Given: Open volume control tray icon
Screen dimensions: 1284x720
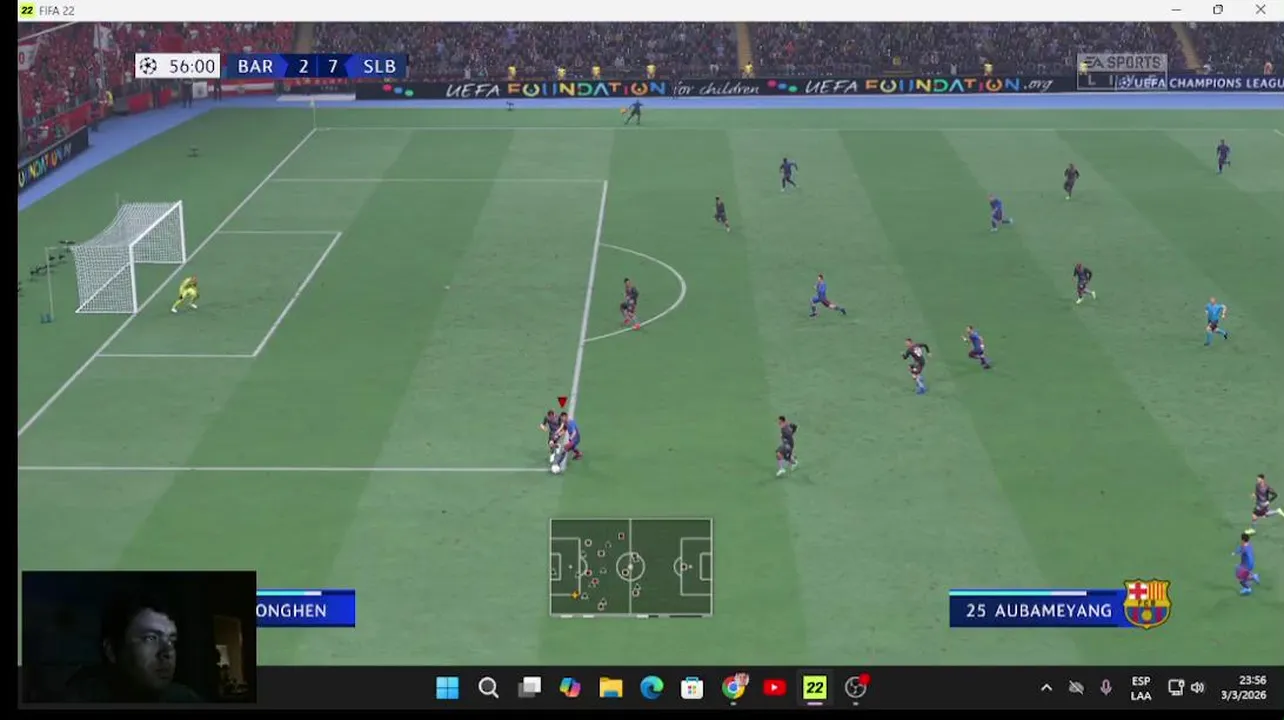Looking at the screenshot, I should coord(1198,688).
